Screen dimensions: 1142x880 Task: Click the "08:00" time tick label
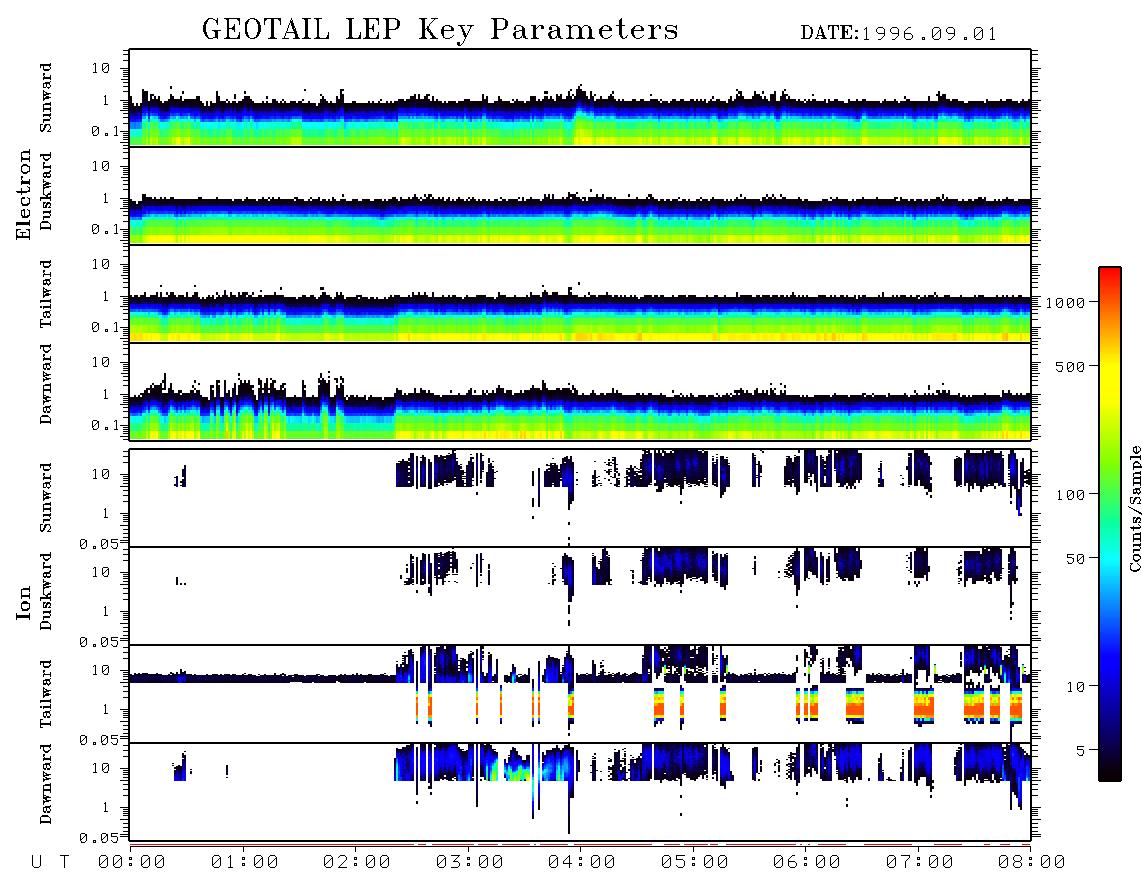coord(1031,862)
